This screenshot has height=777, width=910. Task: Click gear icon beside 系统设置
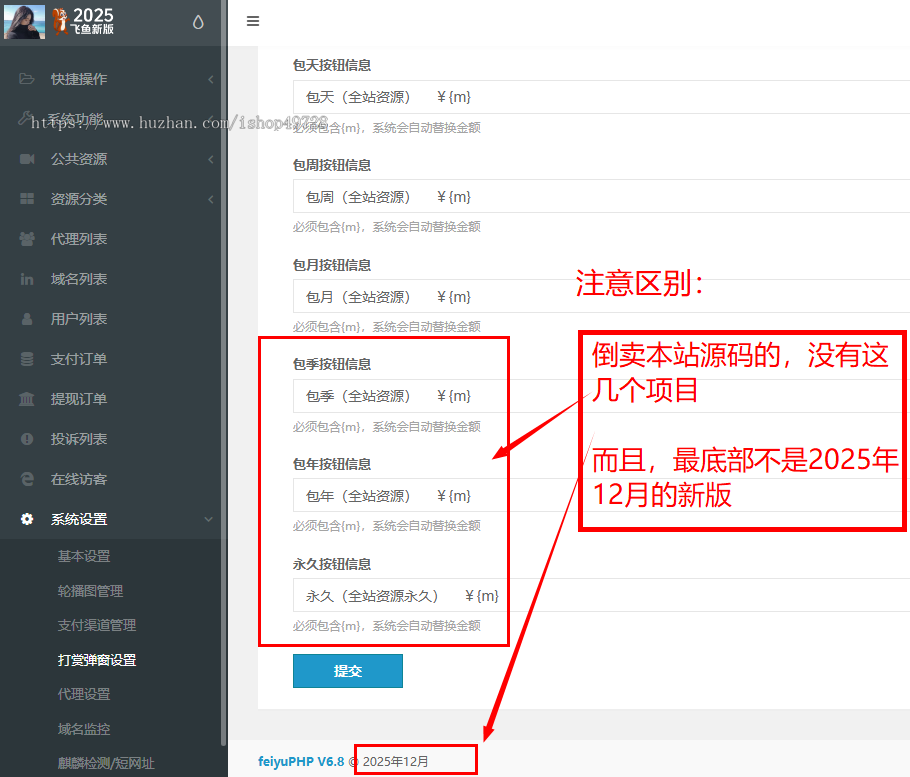point(27,519)
